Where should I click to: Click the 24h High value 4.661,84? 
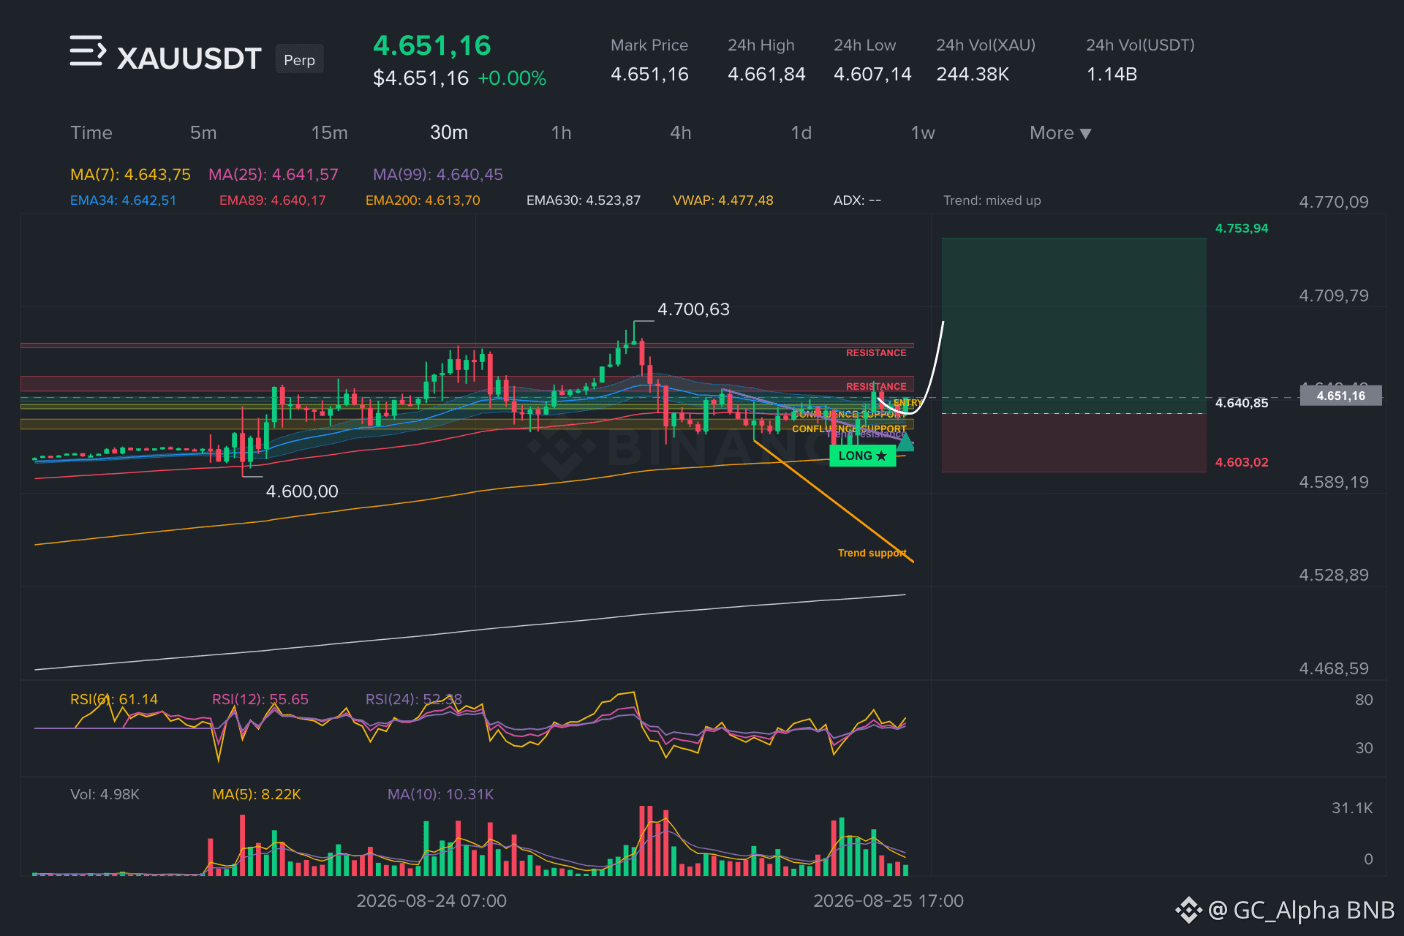(x=766, y=74)
